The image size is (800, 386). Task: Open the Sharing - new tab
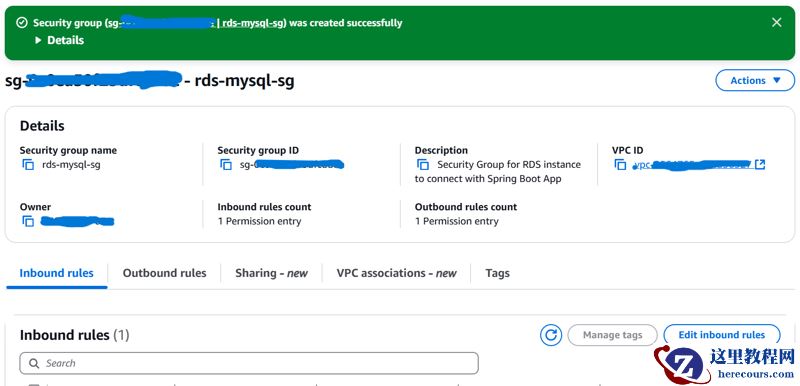click(x=271, y=273)
